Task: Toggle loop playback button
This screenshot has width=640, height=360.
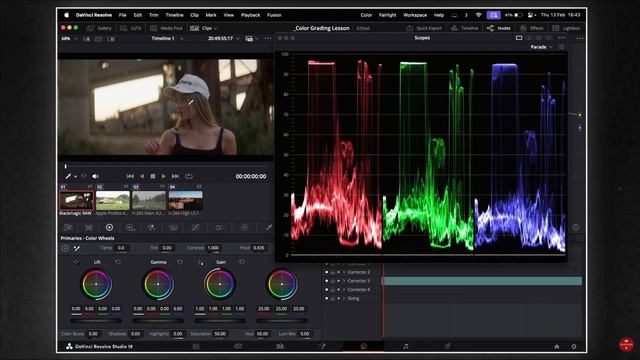Action: pos(189,176)
